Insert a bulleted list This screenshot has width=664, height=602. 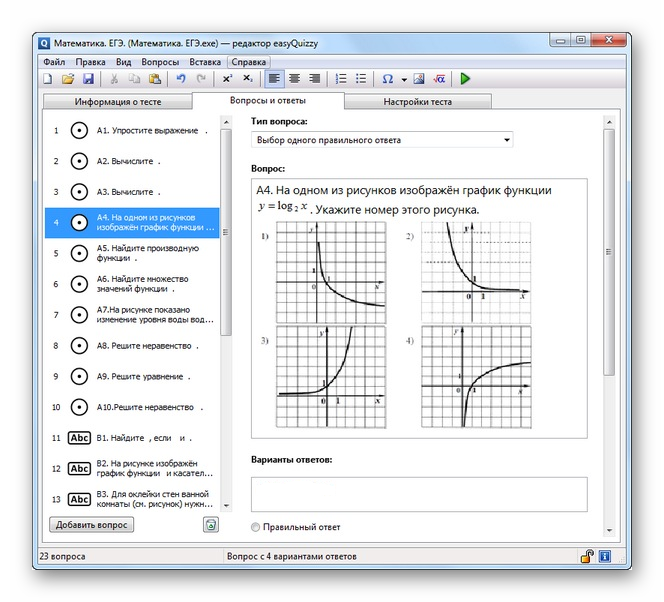pyautogui.click(x=361, y=79)
